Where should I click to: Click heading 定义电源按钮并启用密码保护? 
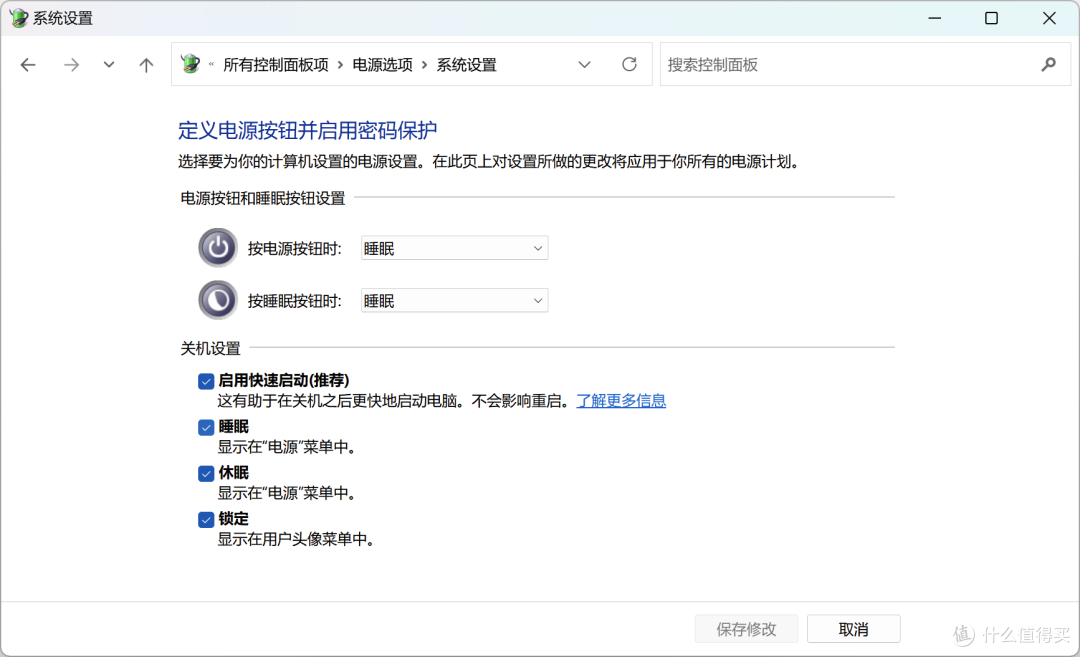(x=307, y=130)
